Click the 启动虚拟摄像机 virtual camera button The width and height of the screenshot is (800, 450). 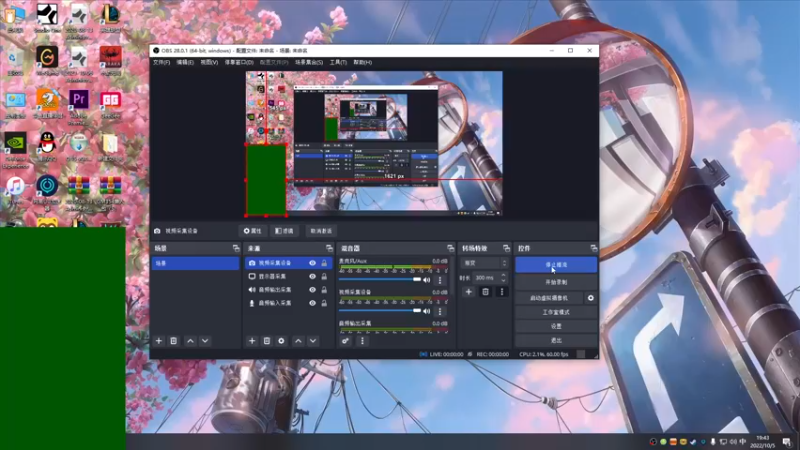click(549, 298)
